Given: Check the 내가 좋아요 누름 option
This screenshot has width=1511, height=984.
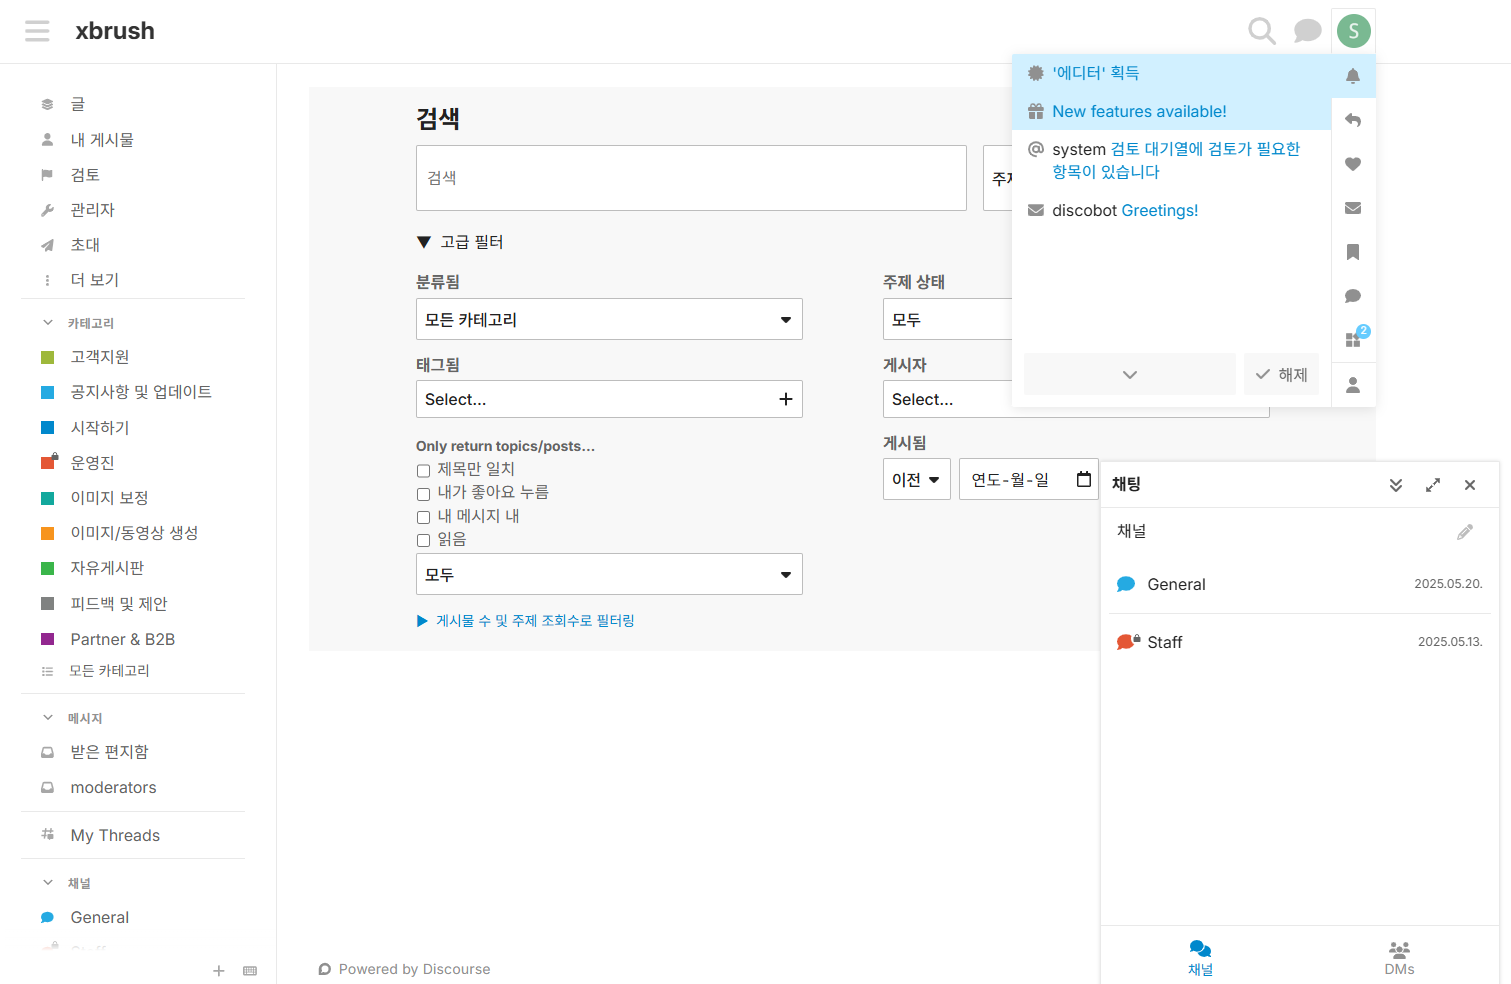Looking at the screenshot, I should point(423,493).
